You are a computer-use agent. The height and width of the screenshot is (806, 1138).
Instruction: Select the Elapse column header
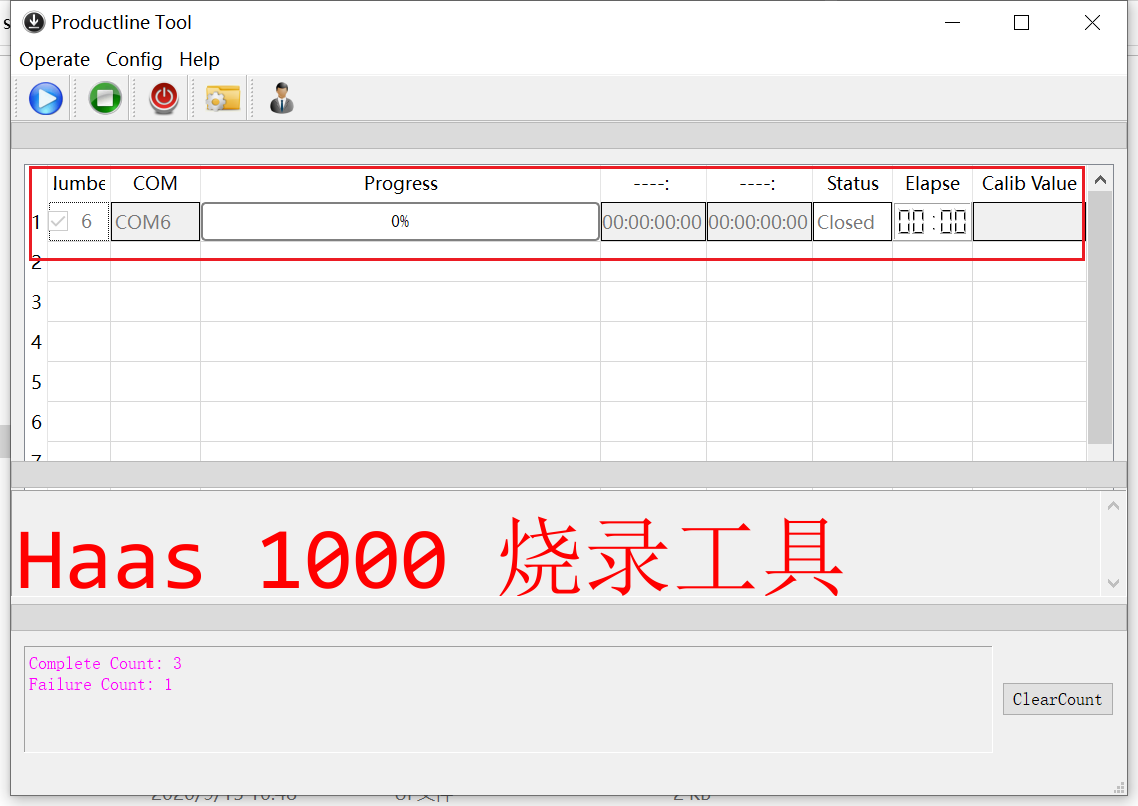click(933, 184)
